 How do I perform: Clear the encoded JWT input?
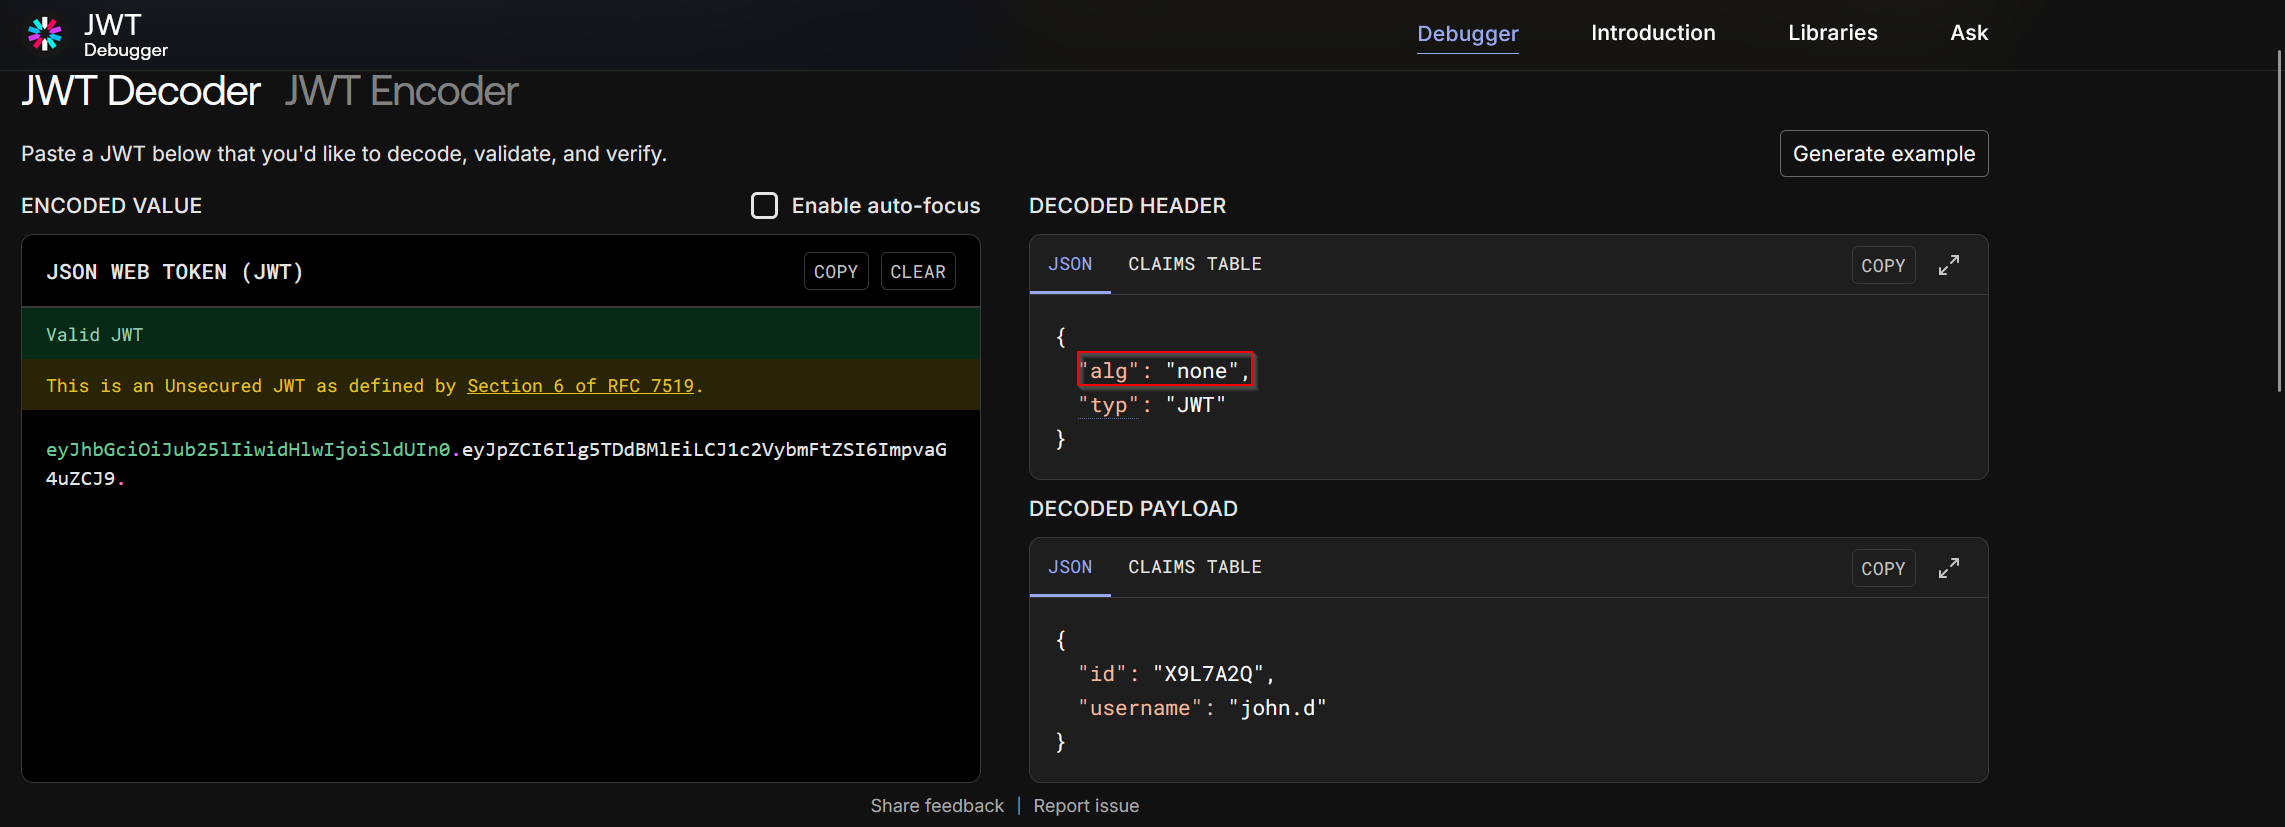(917, 272)
